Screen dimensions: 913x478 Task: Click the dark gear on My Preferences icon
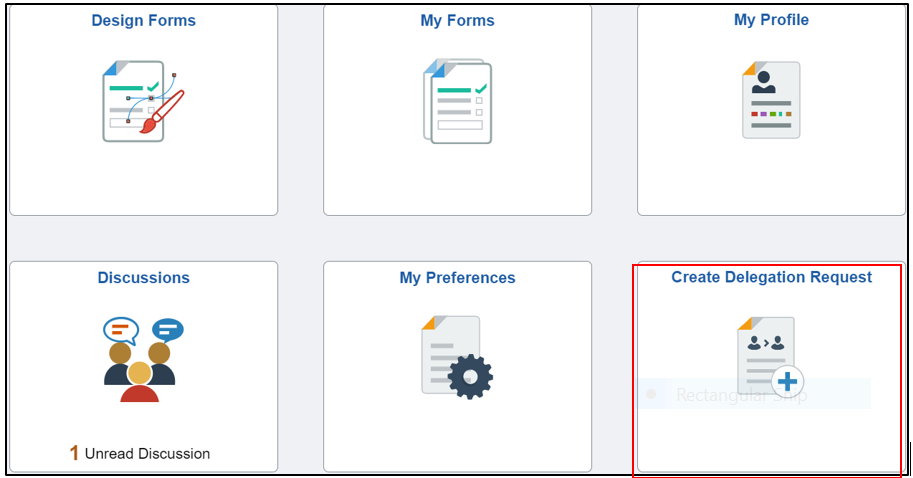(x=470, y=376)
